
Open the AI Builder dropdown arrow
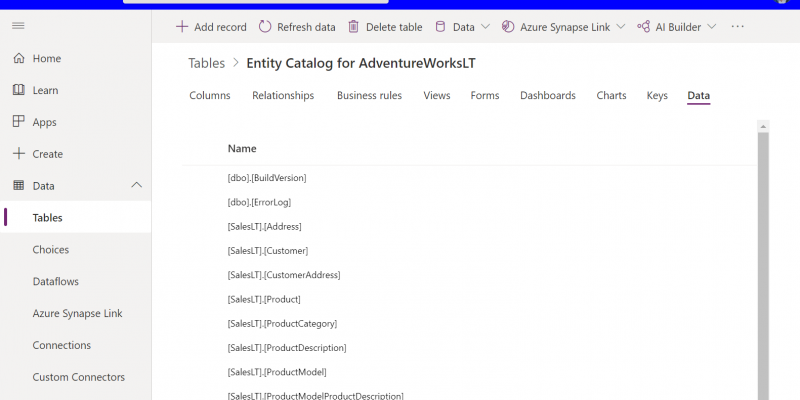(711, 27)
